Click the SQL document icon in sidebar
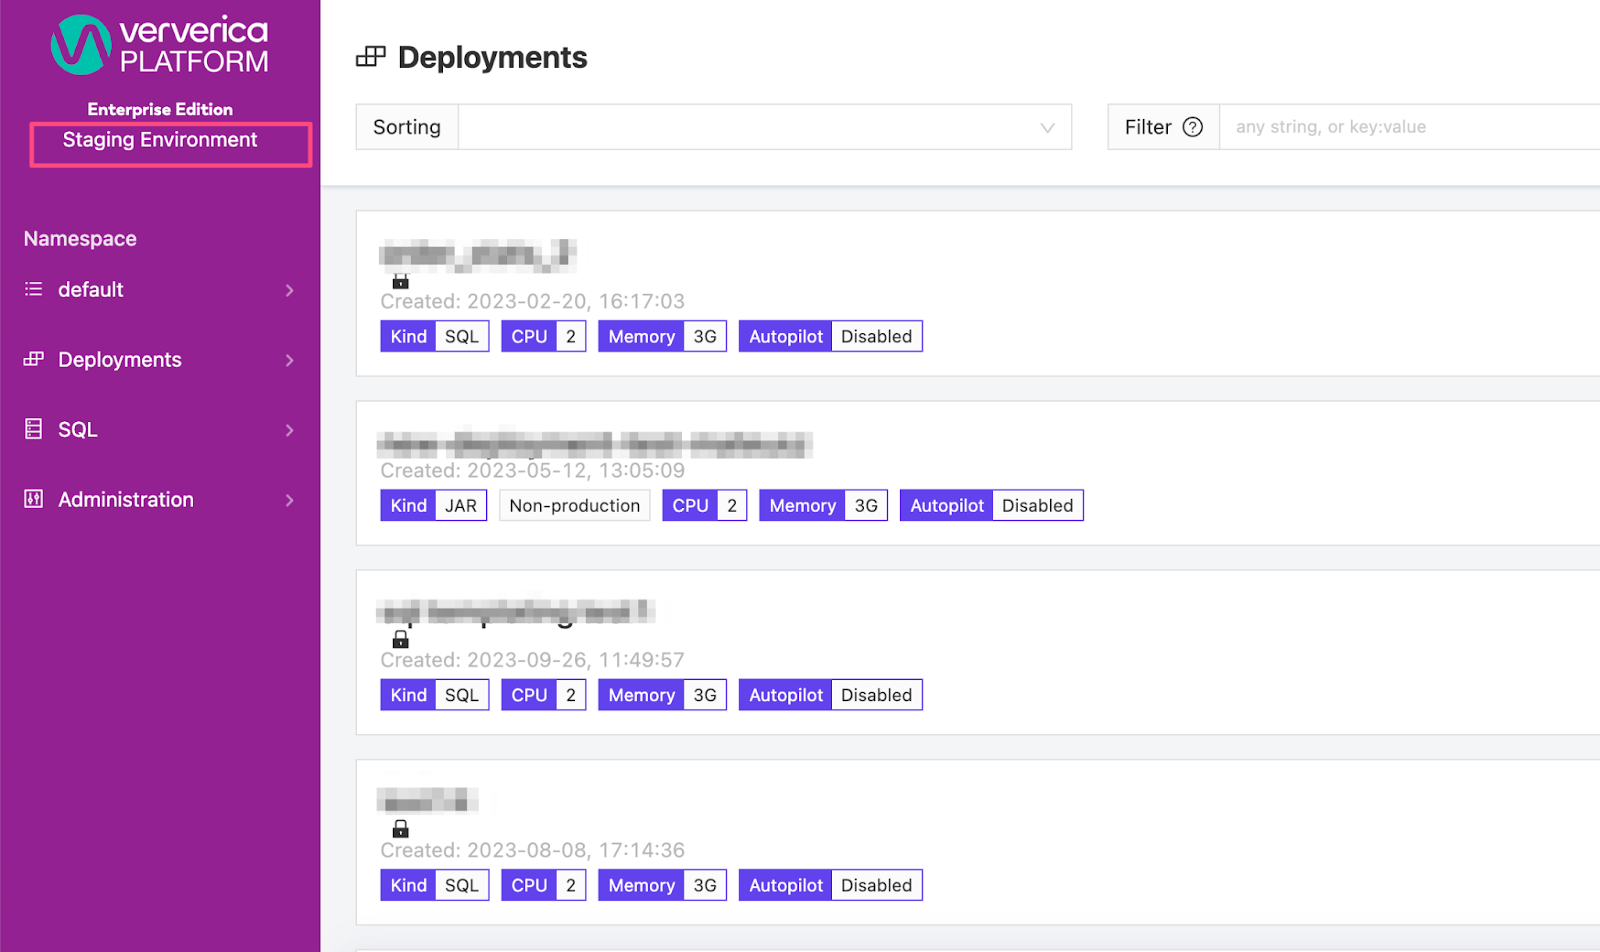The width and height of the screenshot is (1600, 952). 33,429
